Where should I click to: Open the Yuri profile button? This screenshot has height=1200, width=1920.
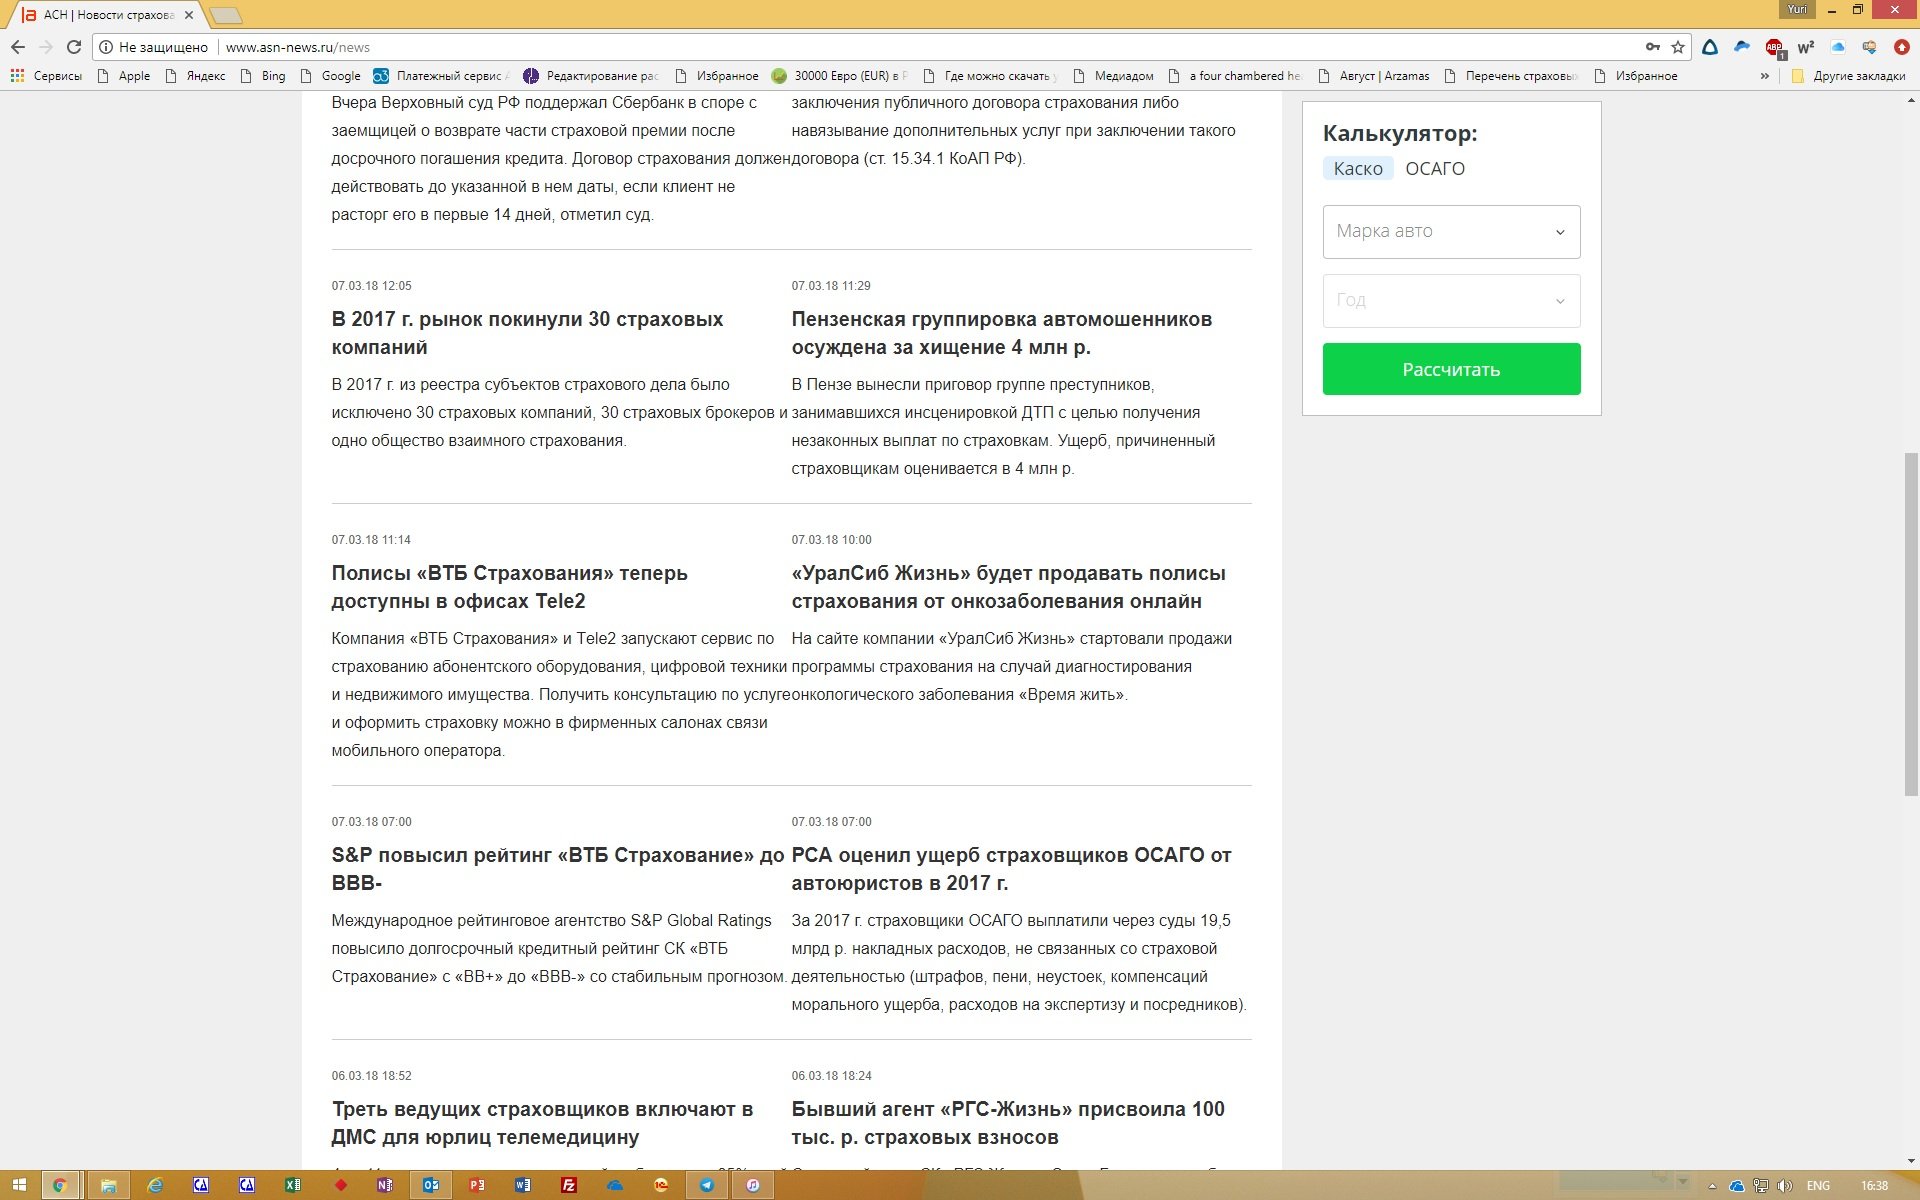coord(1797,9)
